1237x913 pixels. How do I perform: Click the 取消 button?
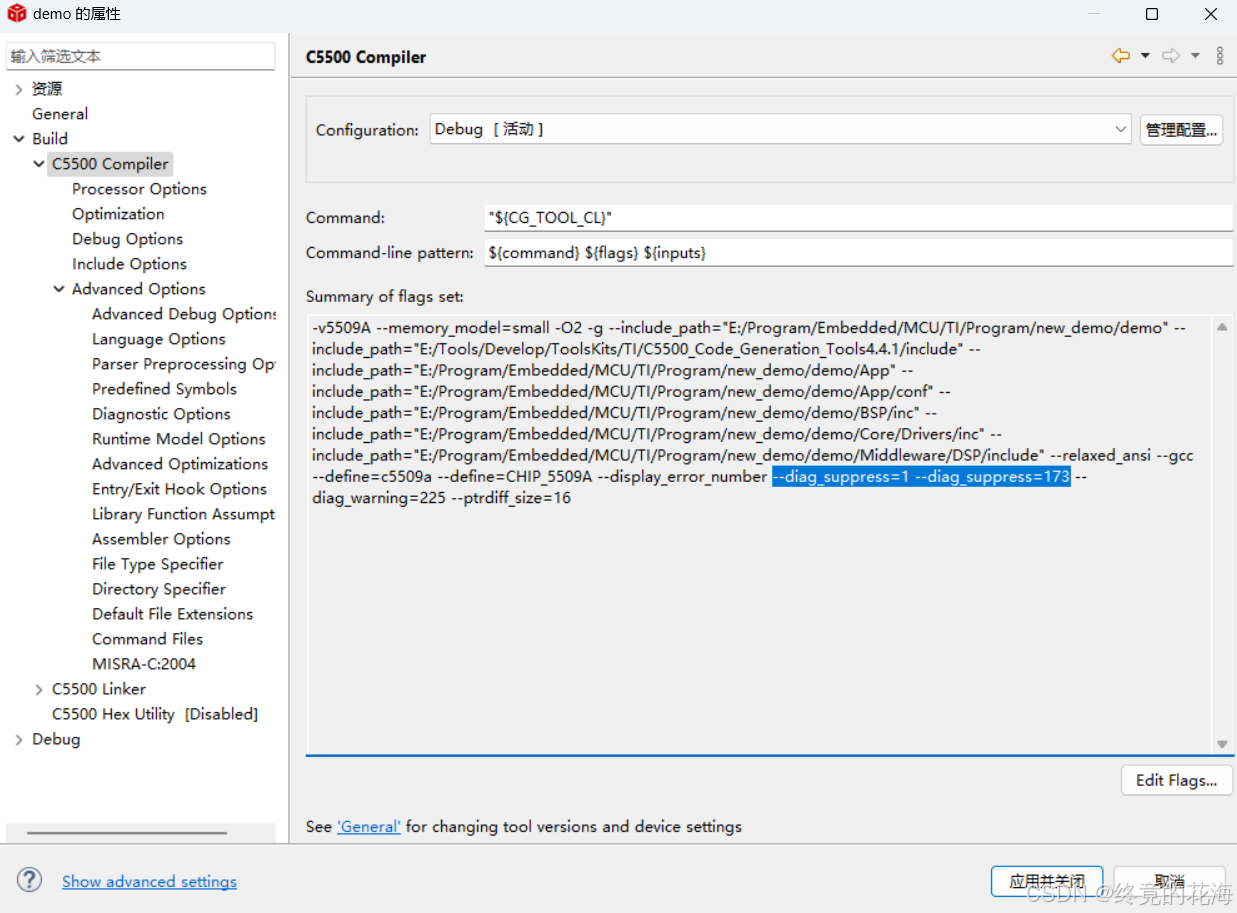coord(1169,881)
